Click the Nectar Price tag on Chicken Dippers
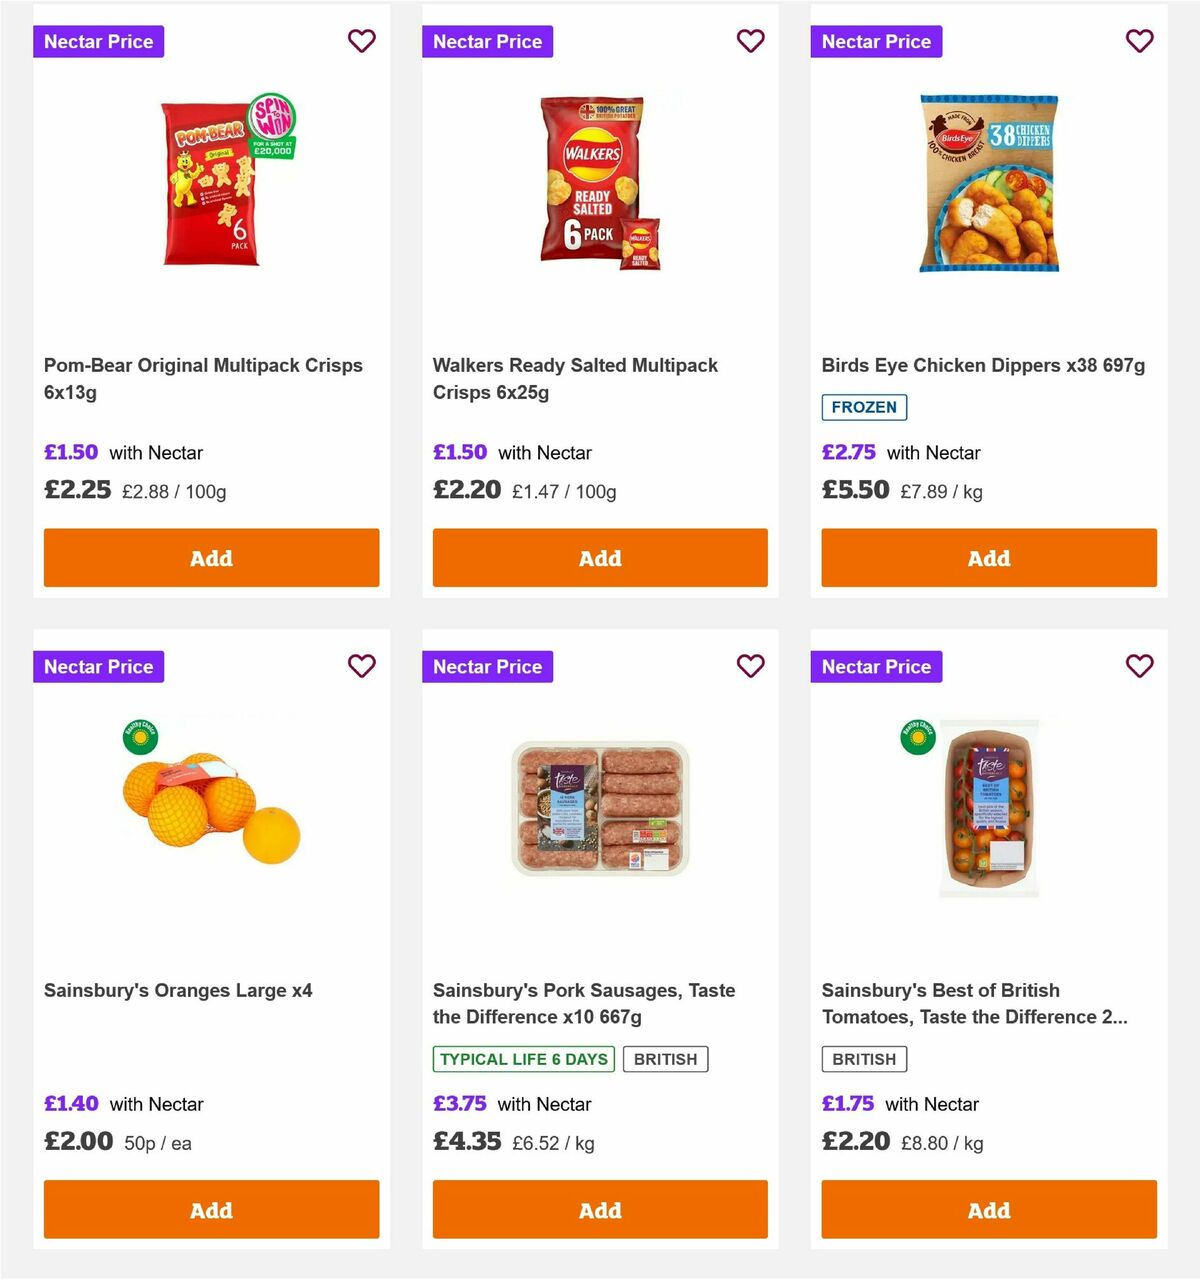Image resolution: width=1200 pixels, height=1280 pixels. click(876, 41)
